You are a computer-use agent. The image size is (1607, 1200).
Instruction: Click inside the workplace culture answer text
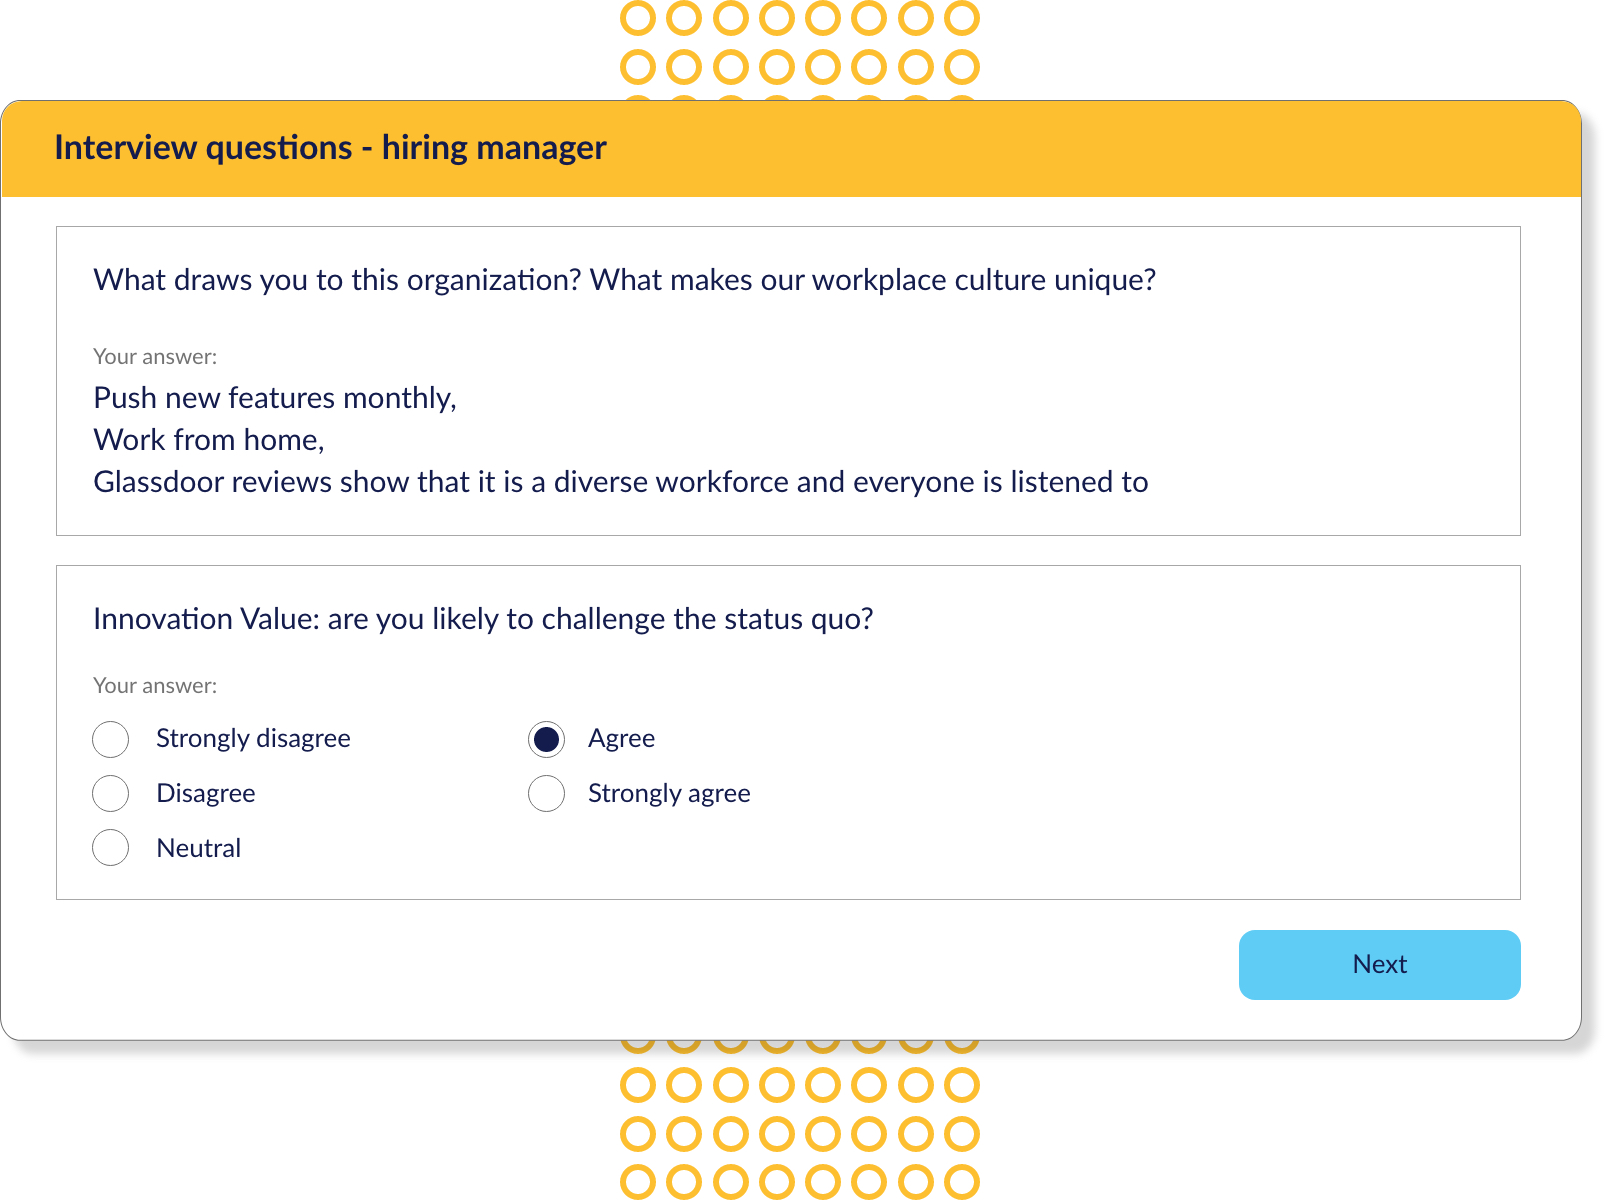click(x=620, y=440)
